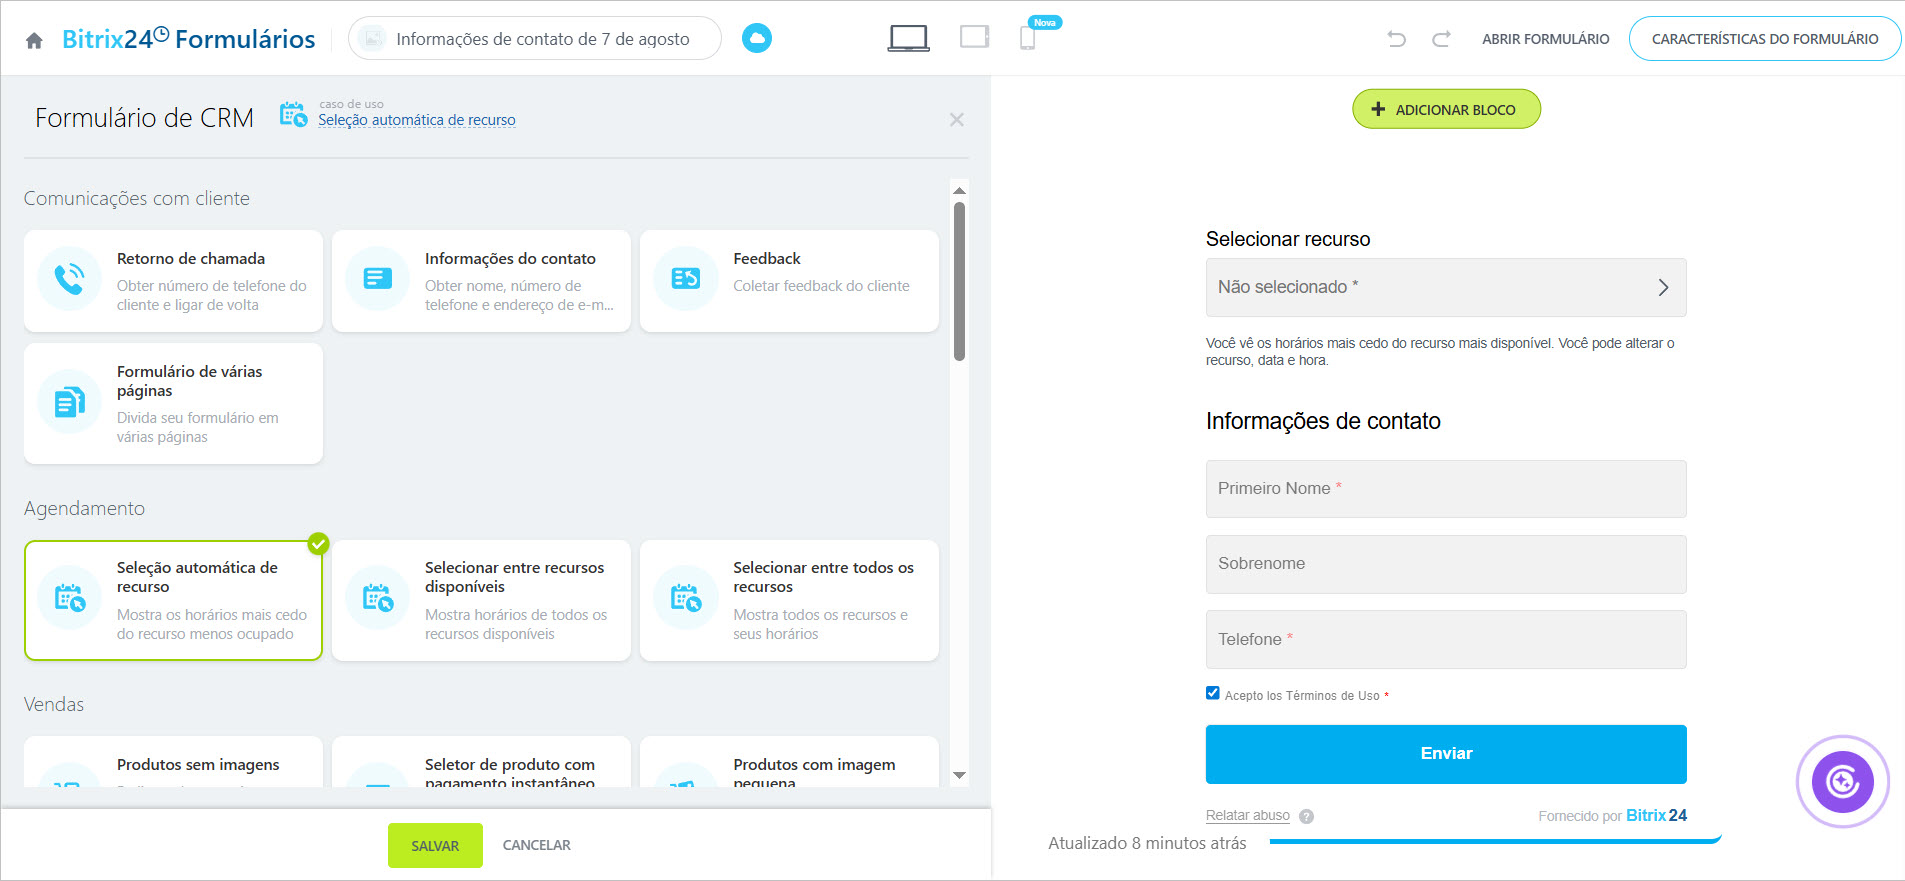Click the home icon

[x=34, y=40]
